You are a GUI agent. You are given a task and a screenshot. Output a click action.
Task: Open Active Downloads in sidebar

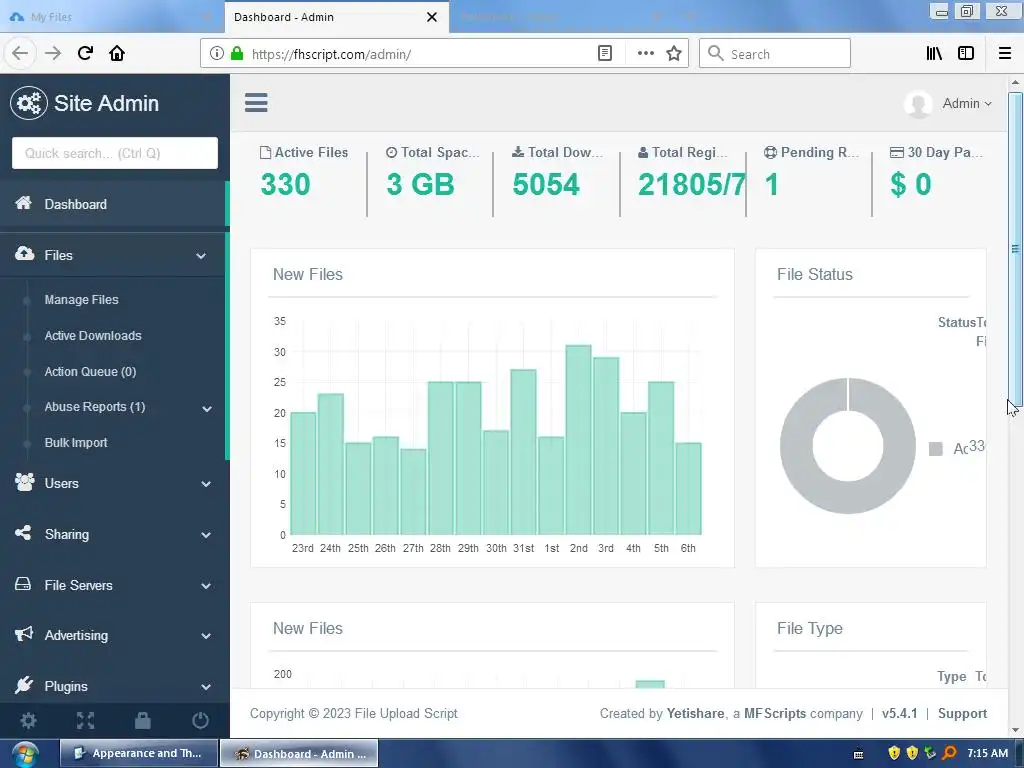93,336
